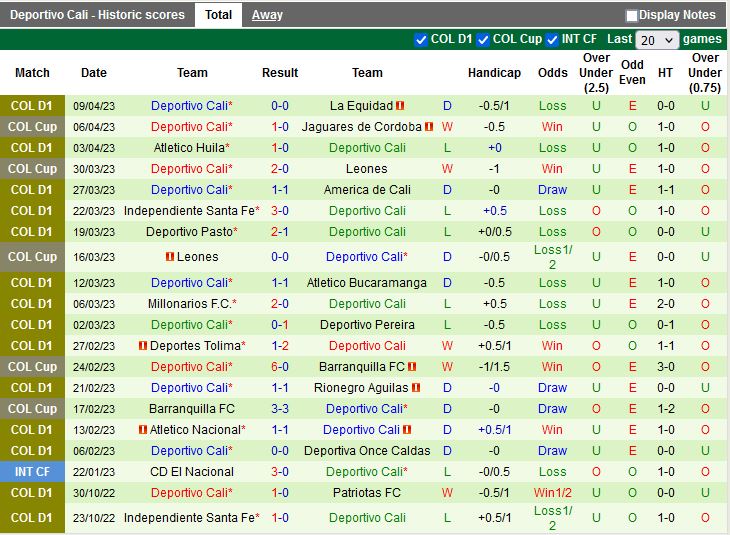Viewport: 730px width, 535px height.
Task: Select the Total tab
Action: (x=218, y=15)
